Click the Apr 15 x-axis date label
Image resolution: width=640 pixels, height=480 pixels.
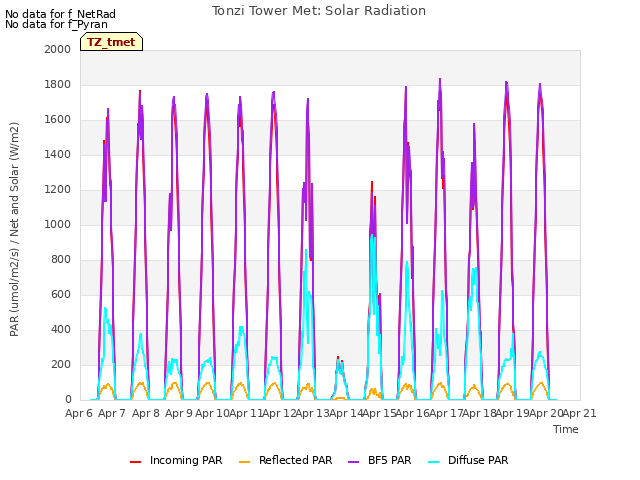click(x=379, y=413)
